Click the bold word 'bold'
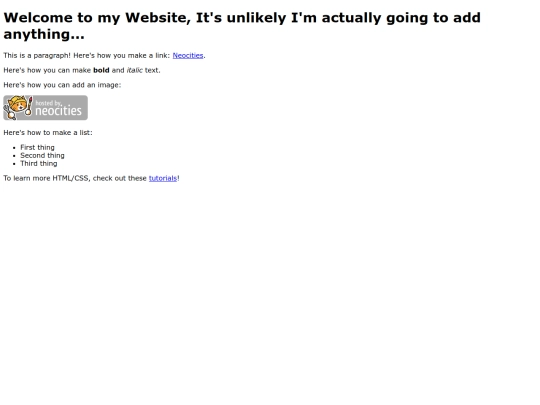Image resolution: width=540 pixels, height=405 pixels. [101, 70]
